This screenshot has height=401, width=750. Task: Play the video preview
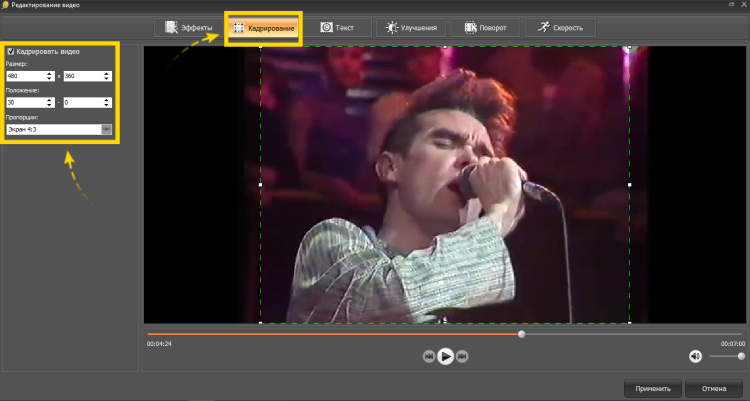[445, 356]
